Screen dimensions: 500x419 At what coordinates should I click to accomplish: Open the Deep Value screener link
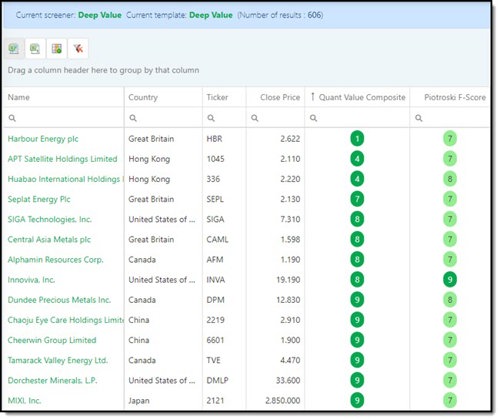pos(100,15)
